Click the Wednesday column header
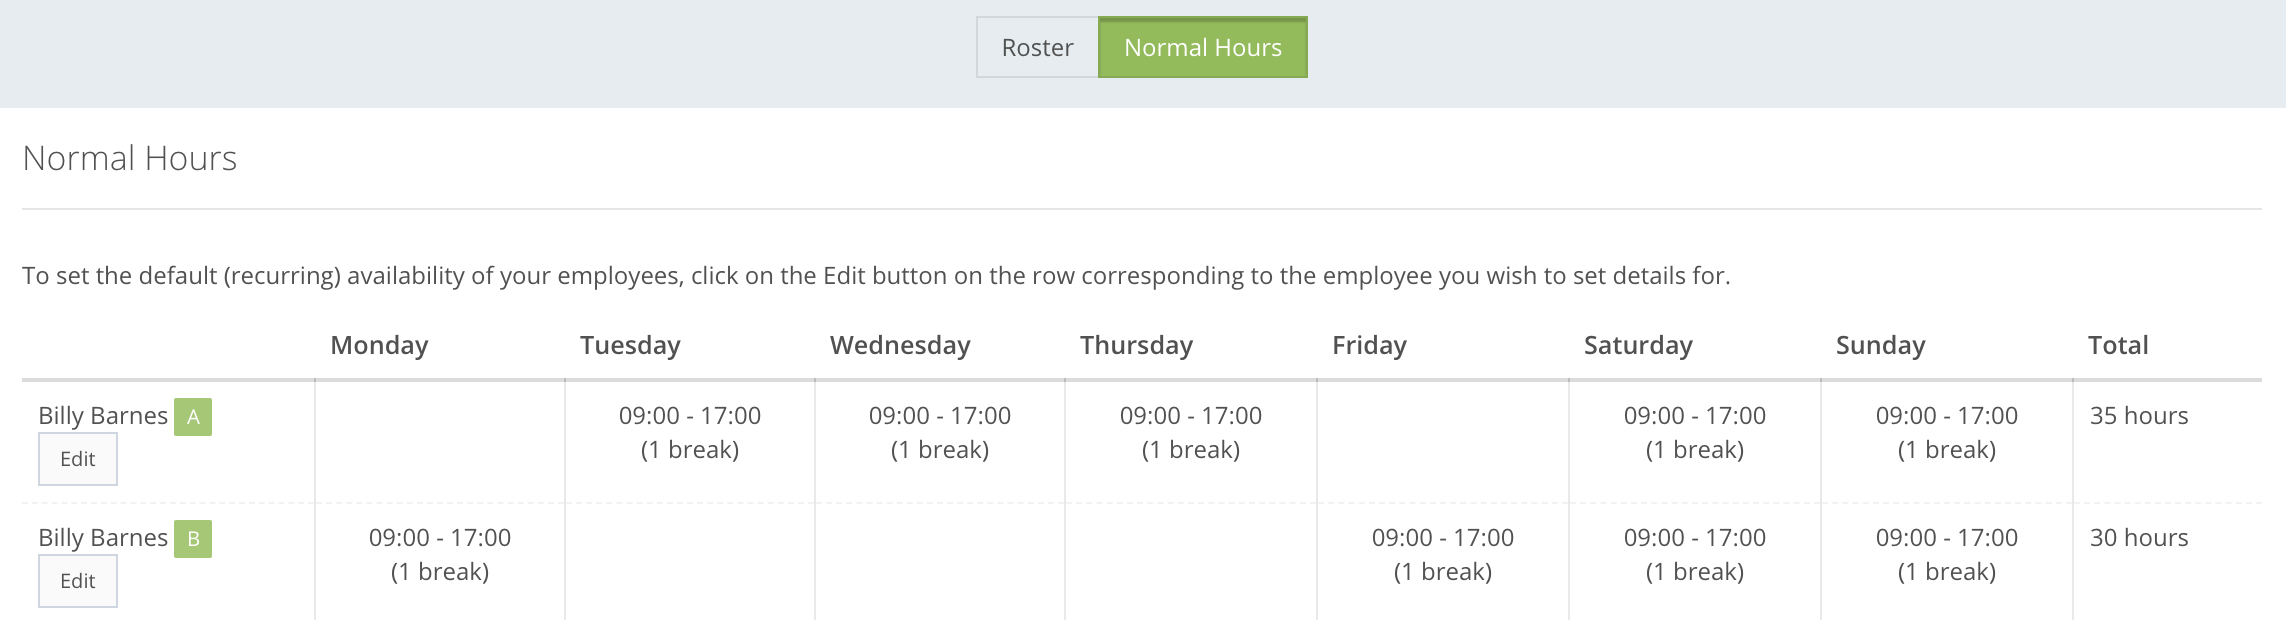Image resolution: width=2286 pixels, height=620 pixels. coord(900,345)
